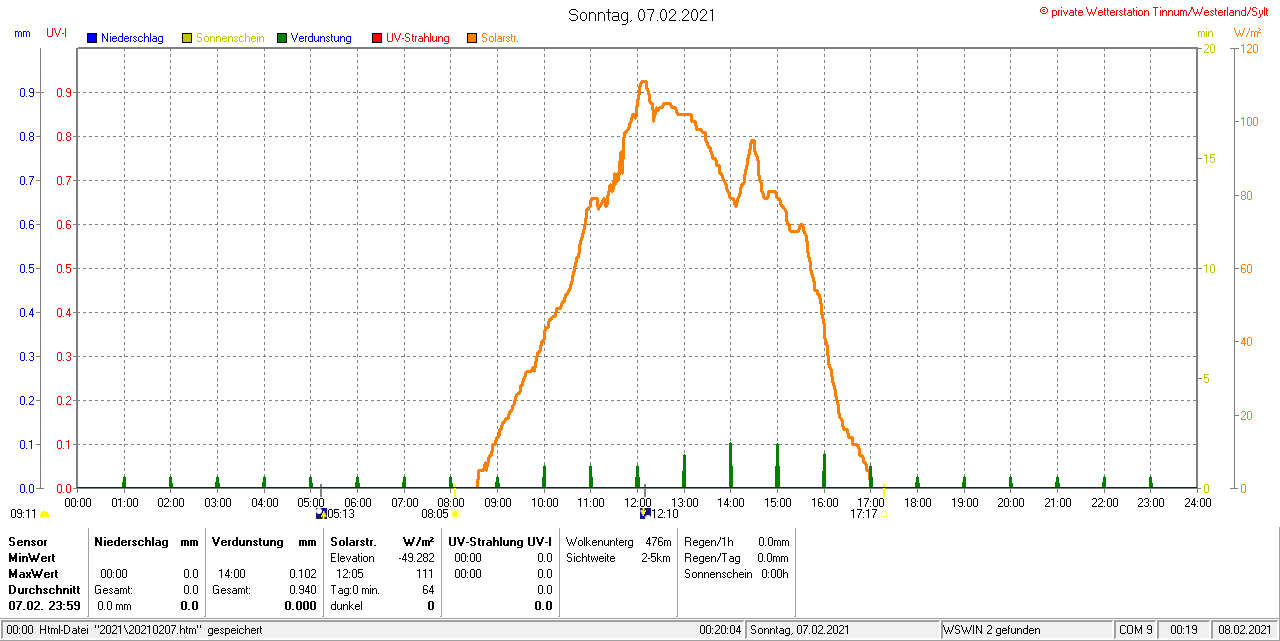
Task: Click the solar radiation peak near 12:00
Action: pos(643,82)
